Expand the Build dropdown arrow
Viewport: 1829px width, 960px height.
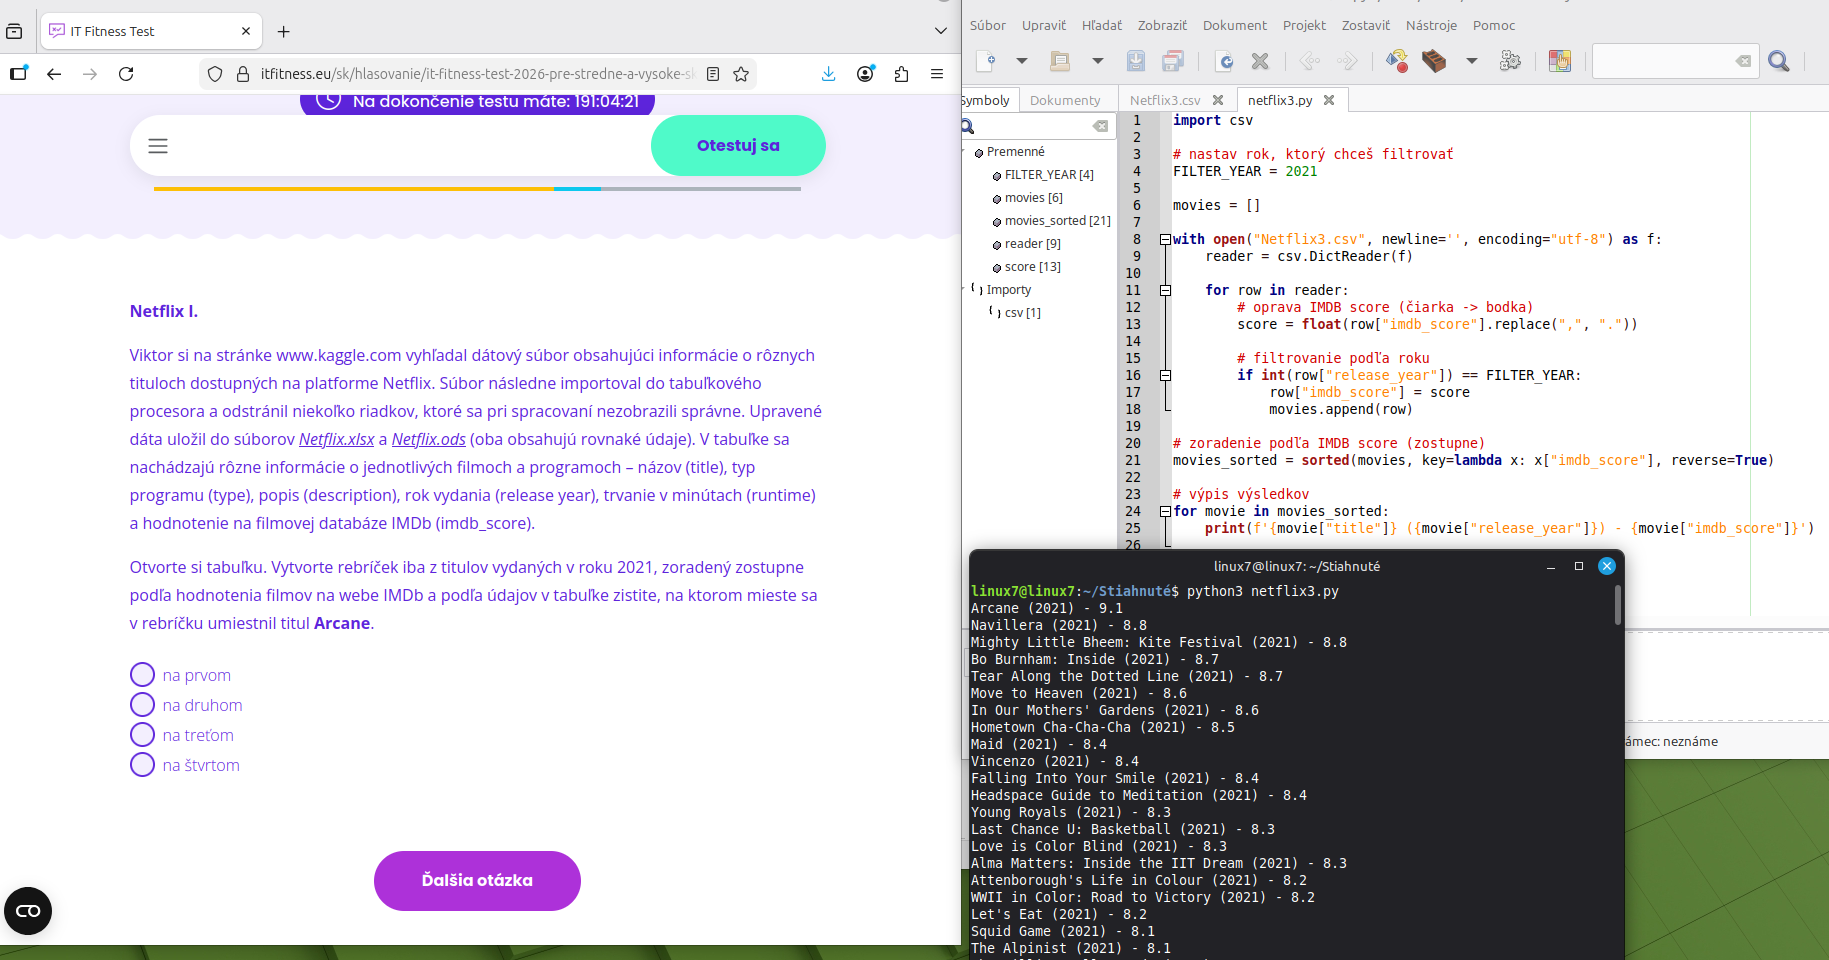point(1471,61)
